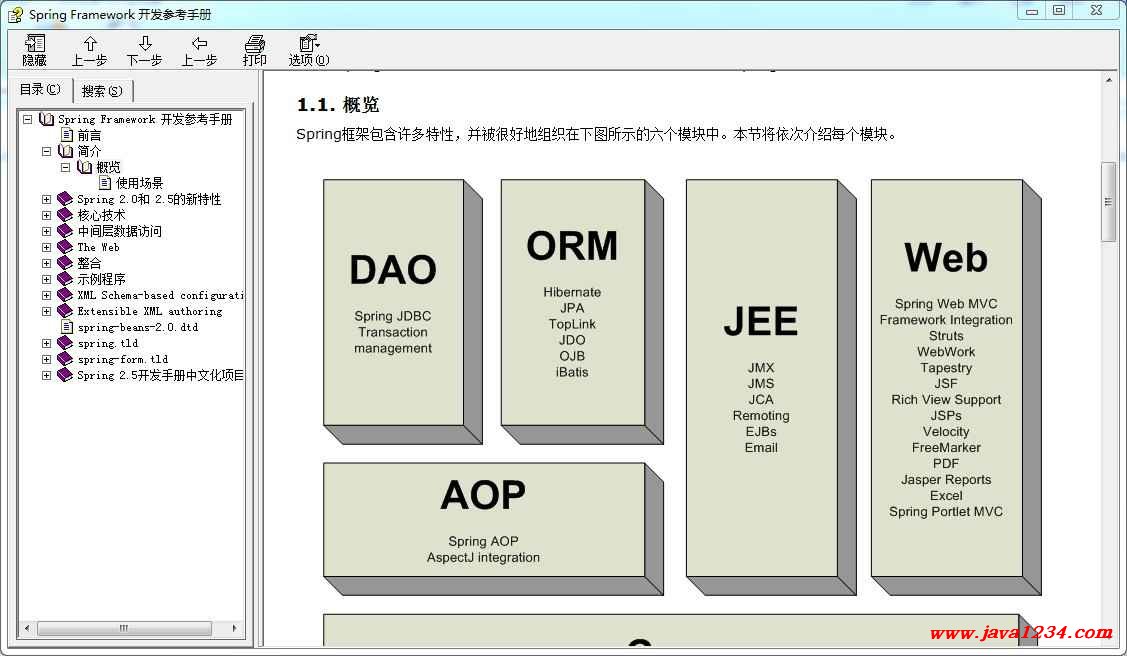Expand the XML Schema-based configuration node

[47, 295]
